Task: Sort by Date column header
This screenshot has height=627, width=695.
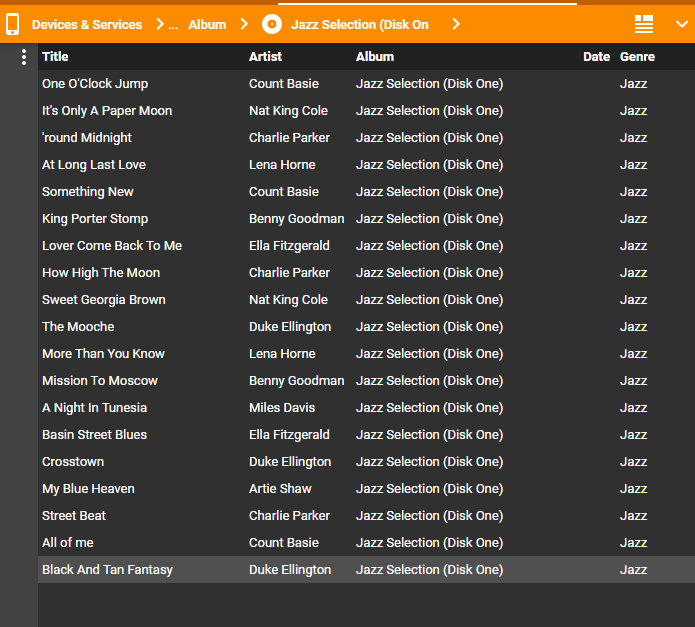Action: (x=596, y=57)
